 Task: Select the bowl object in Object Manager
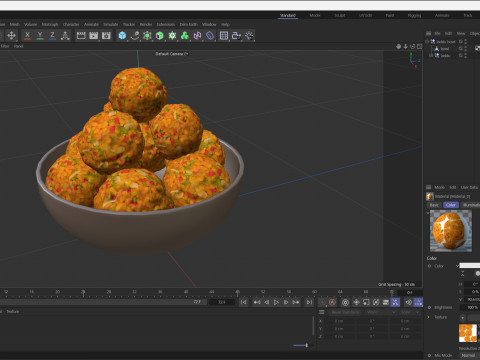[x=445, y=49]
